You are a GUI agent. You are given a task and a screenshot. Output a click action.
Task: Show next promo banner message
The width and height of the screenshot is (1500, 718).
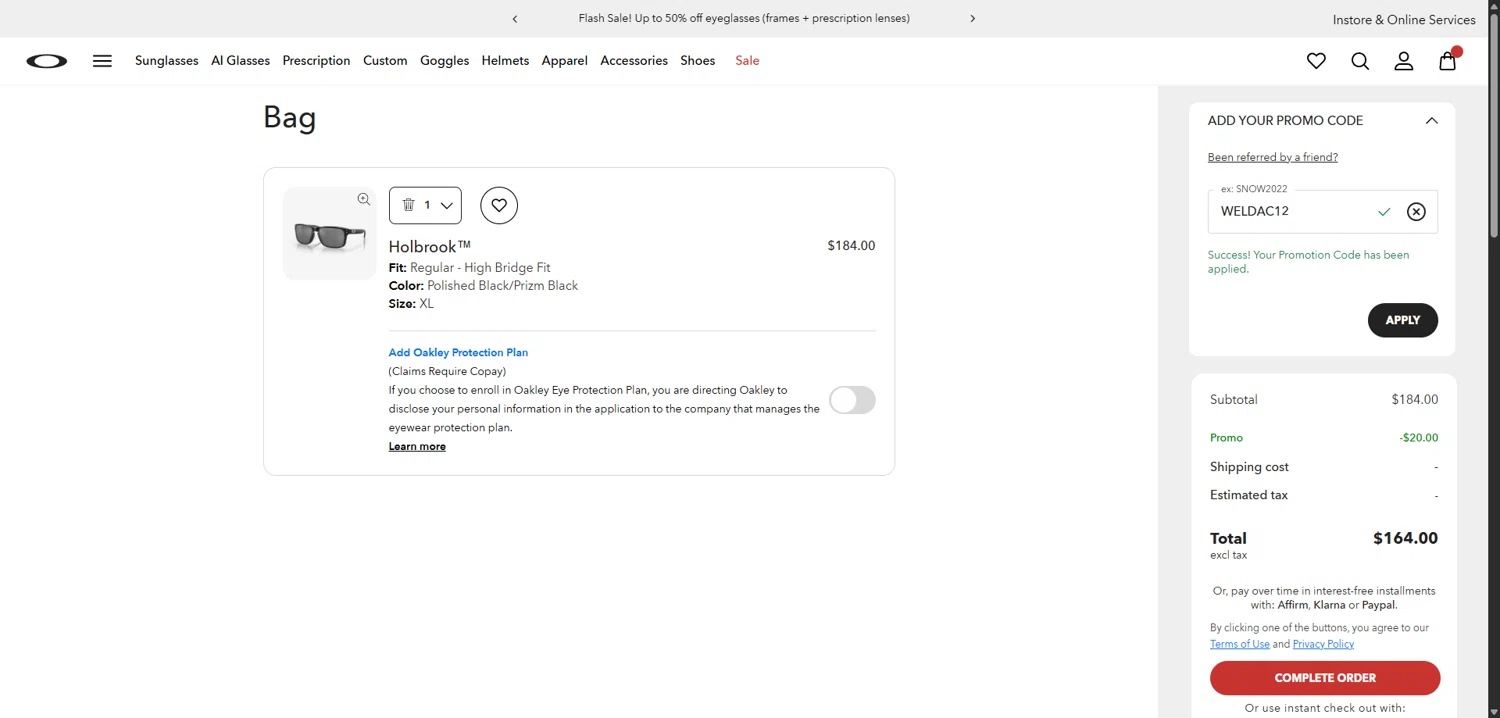[x=972, y=19]
